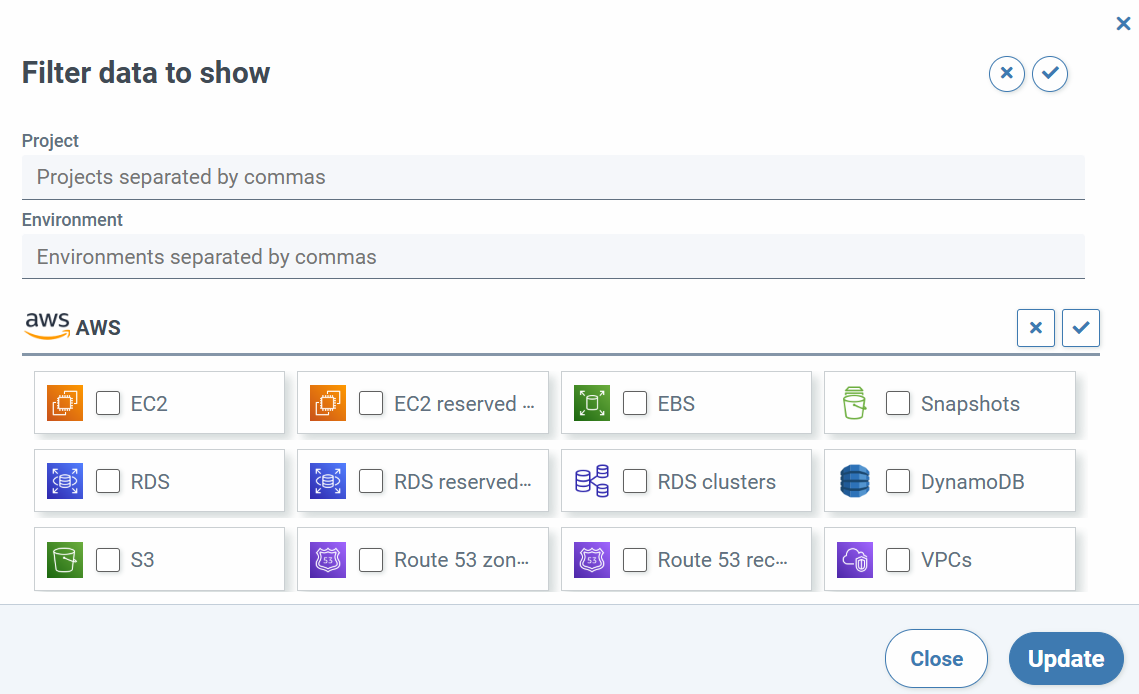Click the 'Environment' field label
Viewport: 1139px width, 694px height.
click(72, 220)
